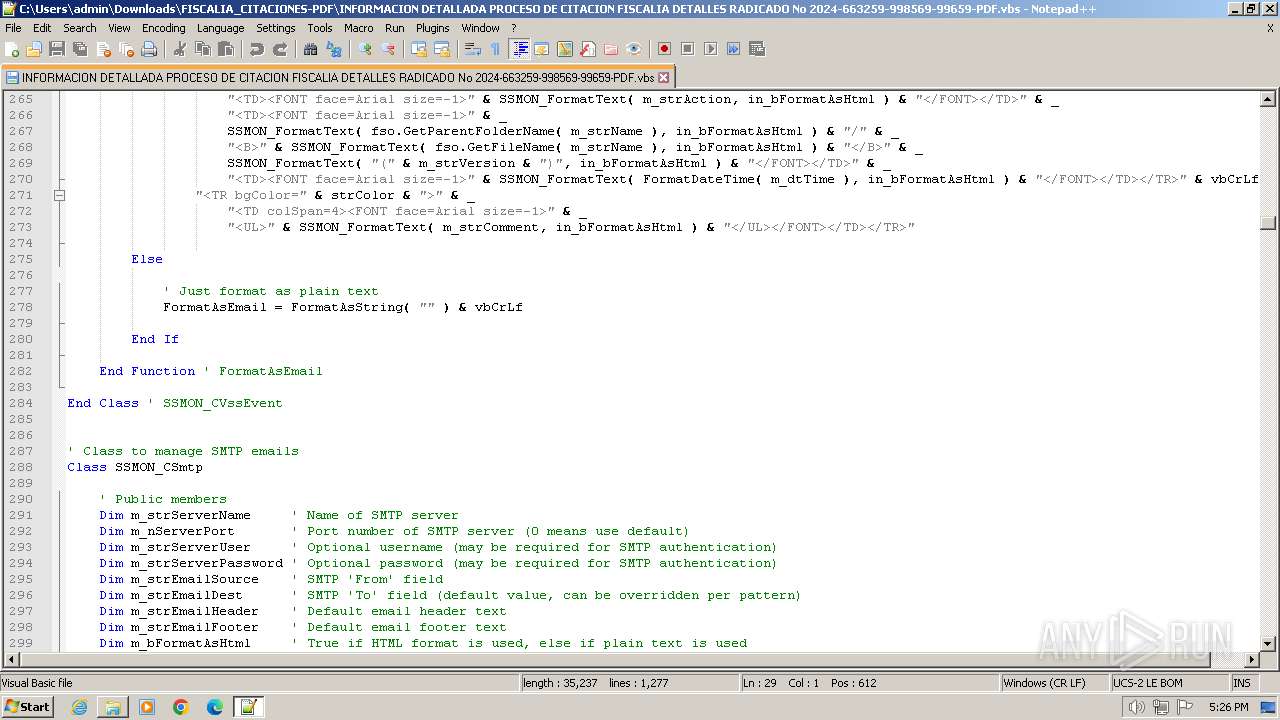Paste clipboard via toolbar icon
The image size is (1280, 720).
(x=226, y=49)
